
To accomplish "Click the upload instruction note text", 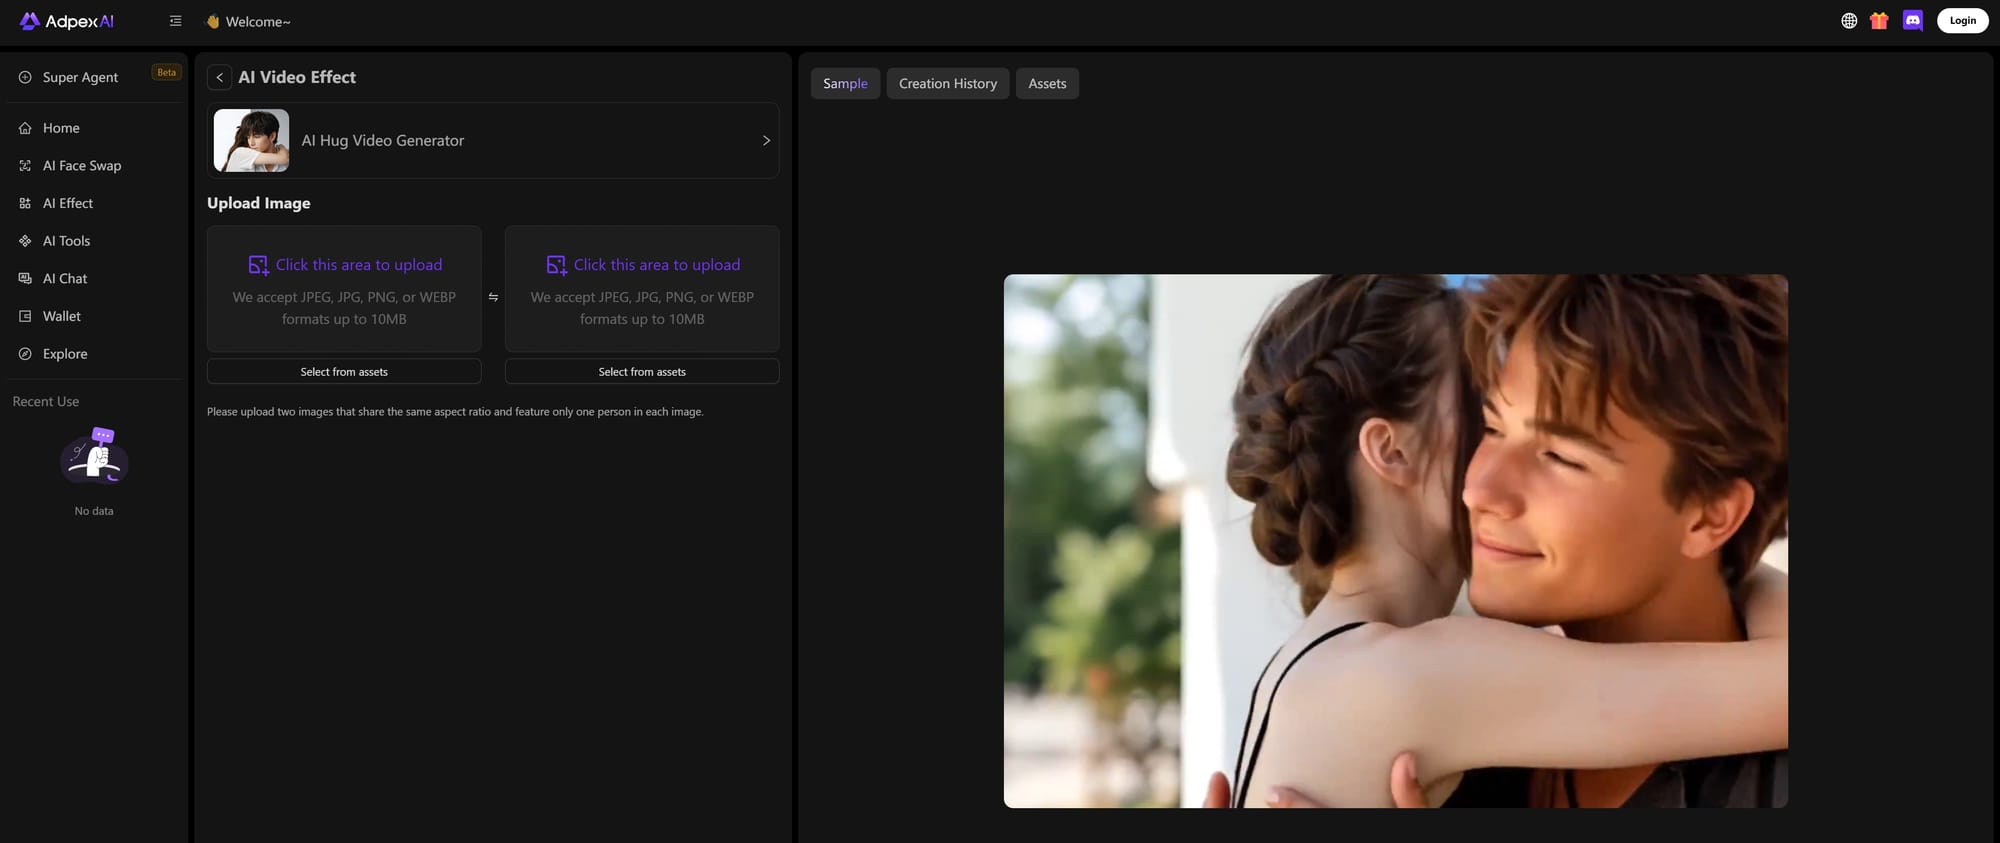I will (x=455, y=412).
